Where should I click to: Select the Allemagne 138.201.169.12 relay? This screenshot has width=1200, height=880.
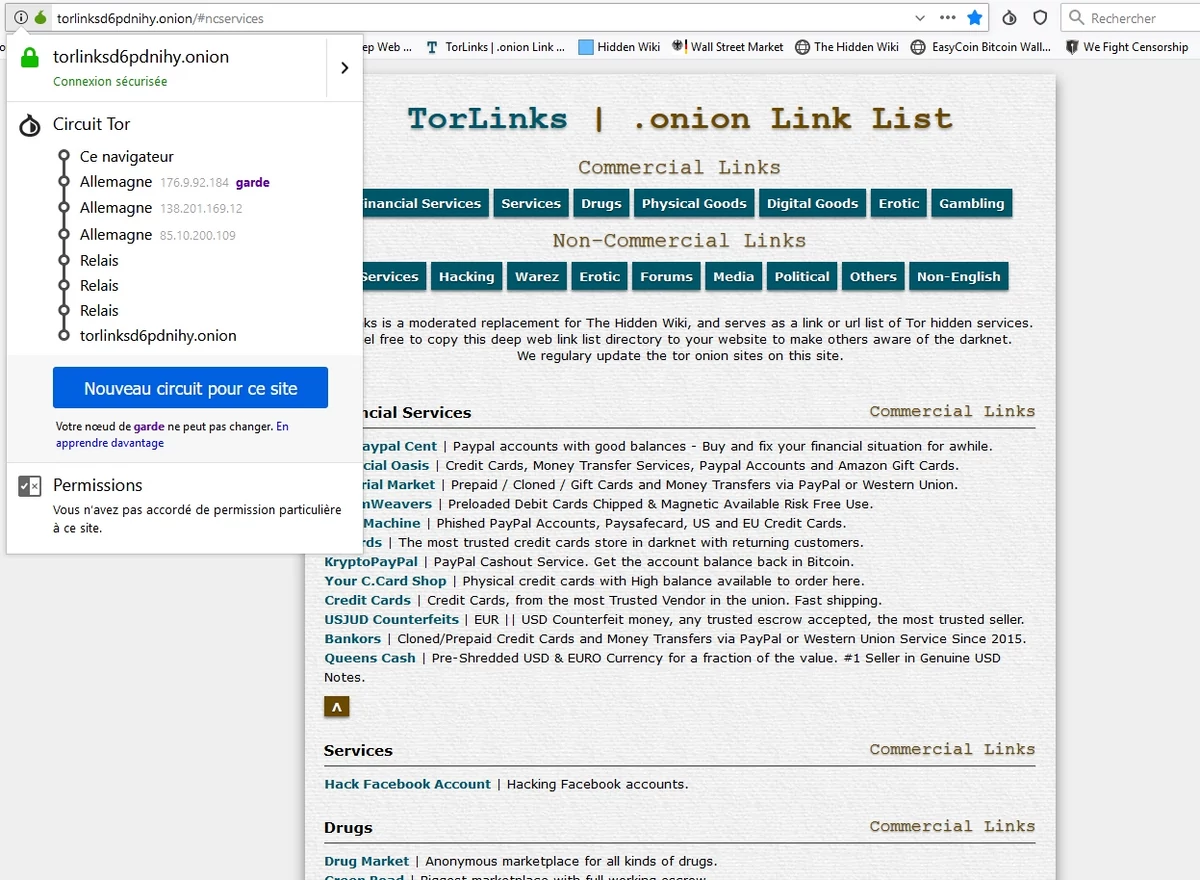pos(161,208)
